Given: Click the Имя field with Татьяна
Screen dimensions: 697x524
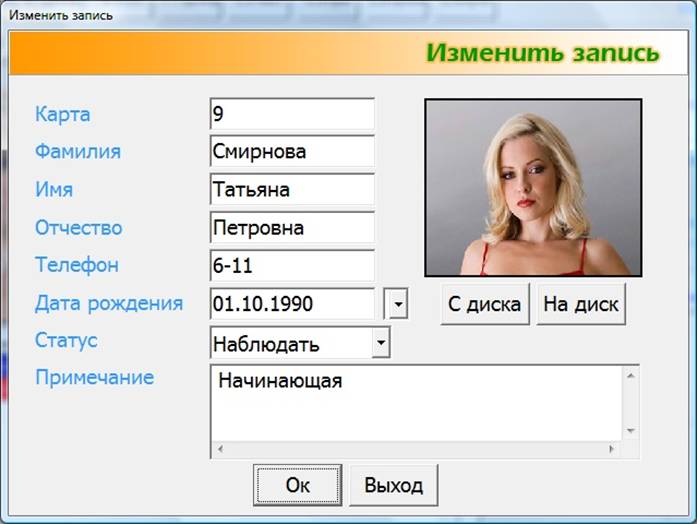Looking at the screenshot, I should tap(292, 190).
